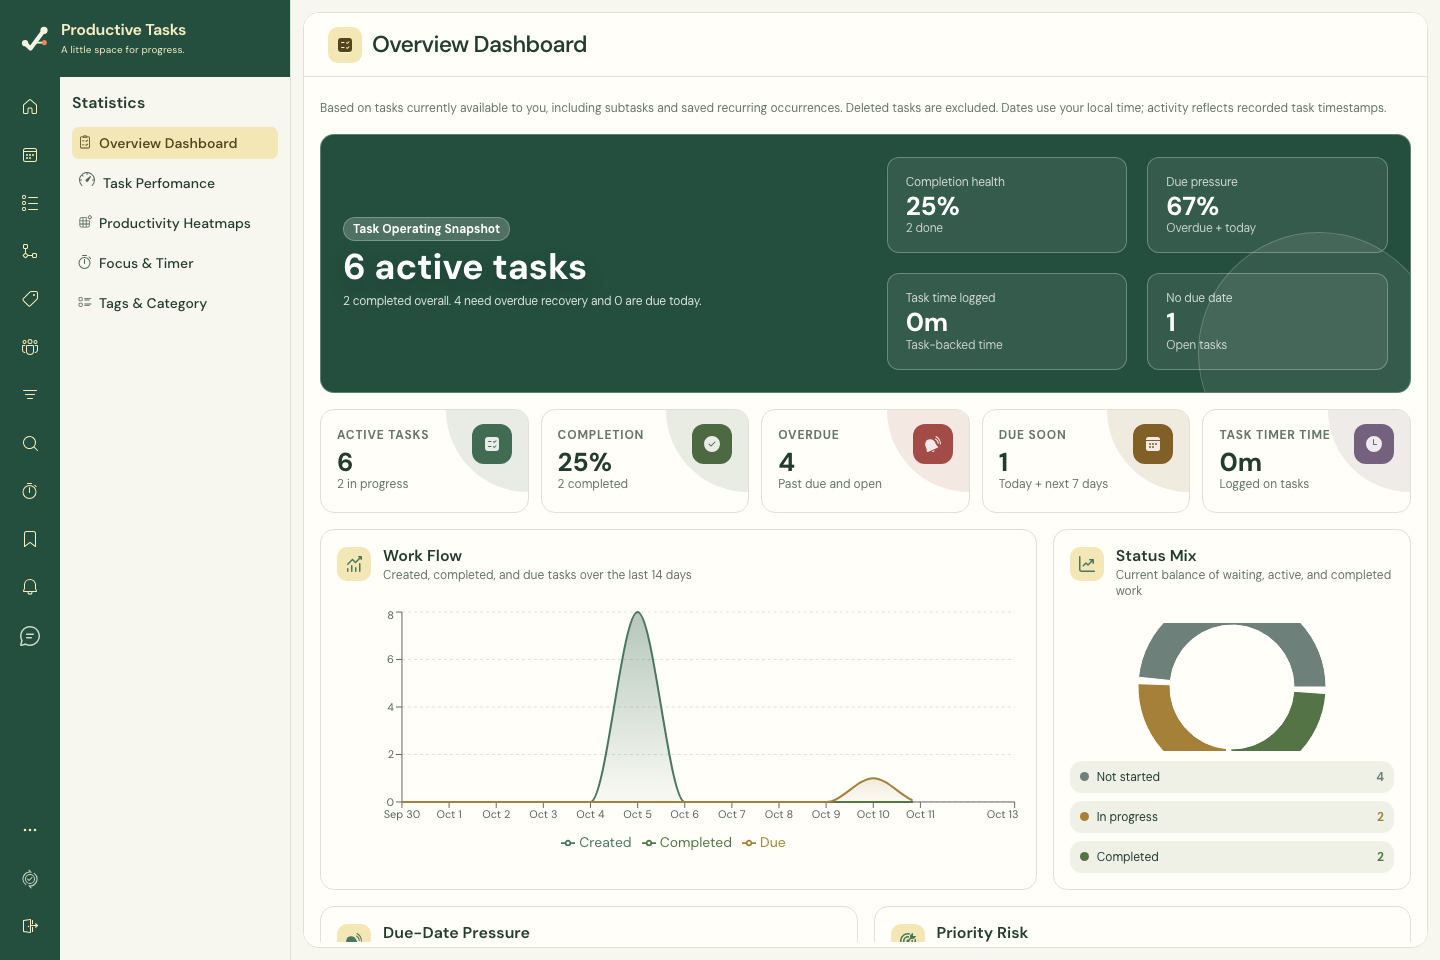Open the bookmark icon in the sidebar
1440x960 pixels.
coord(30,539)
